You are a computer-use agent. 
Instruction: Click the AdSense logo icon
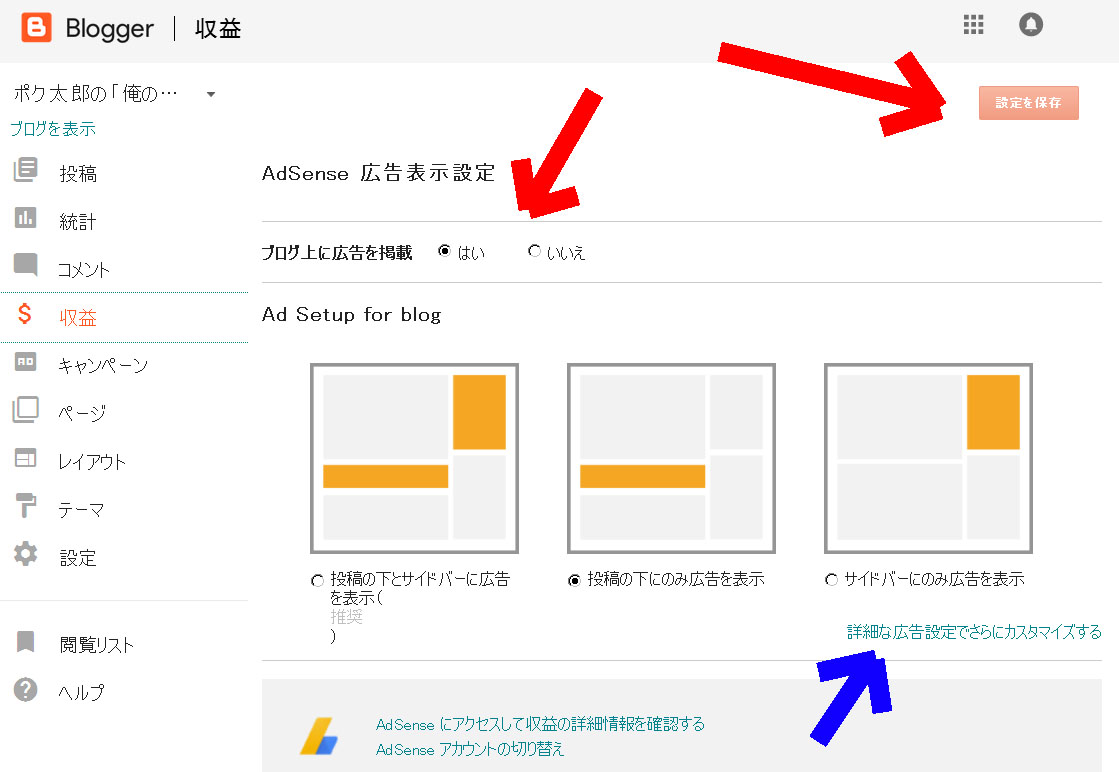319,736
